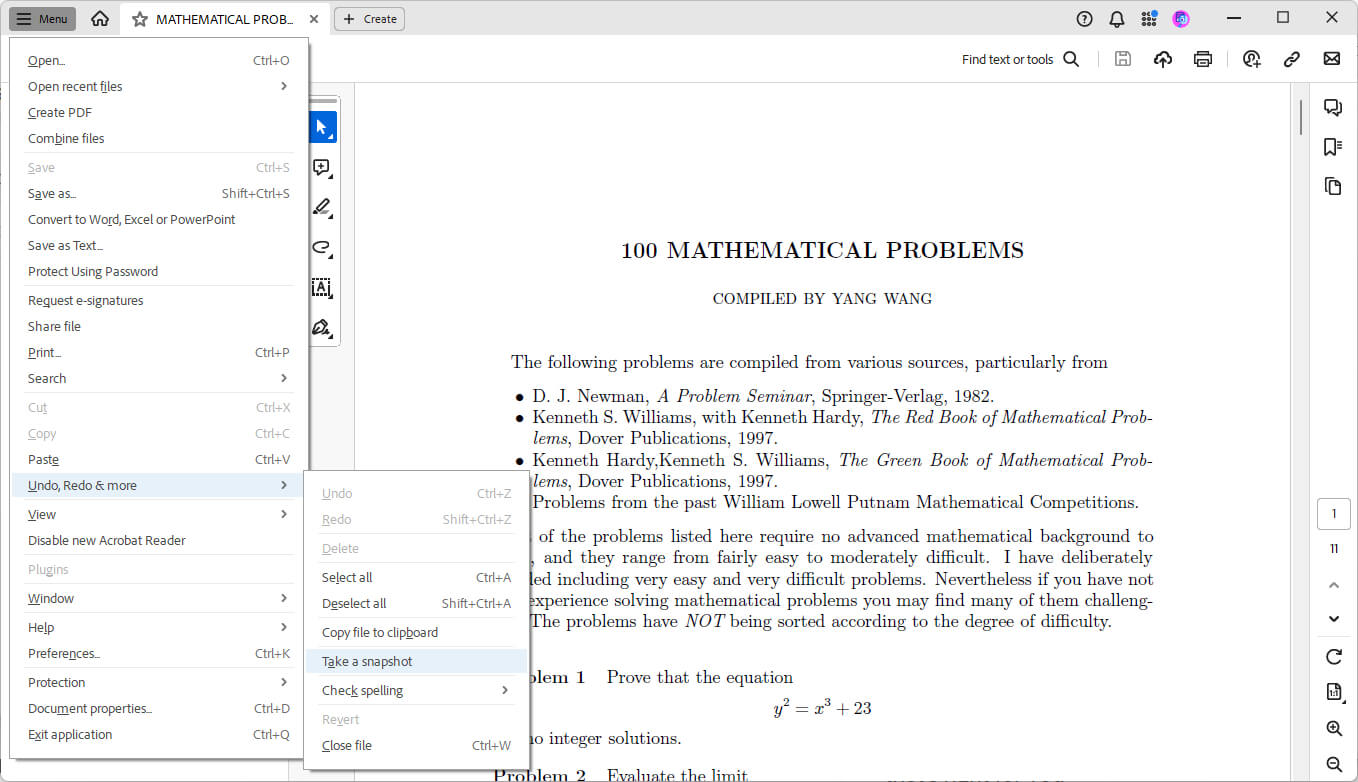
Task: Click the email envelope icon
Action: pyautogui.click(x=1331, y=59)
